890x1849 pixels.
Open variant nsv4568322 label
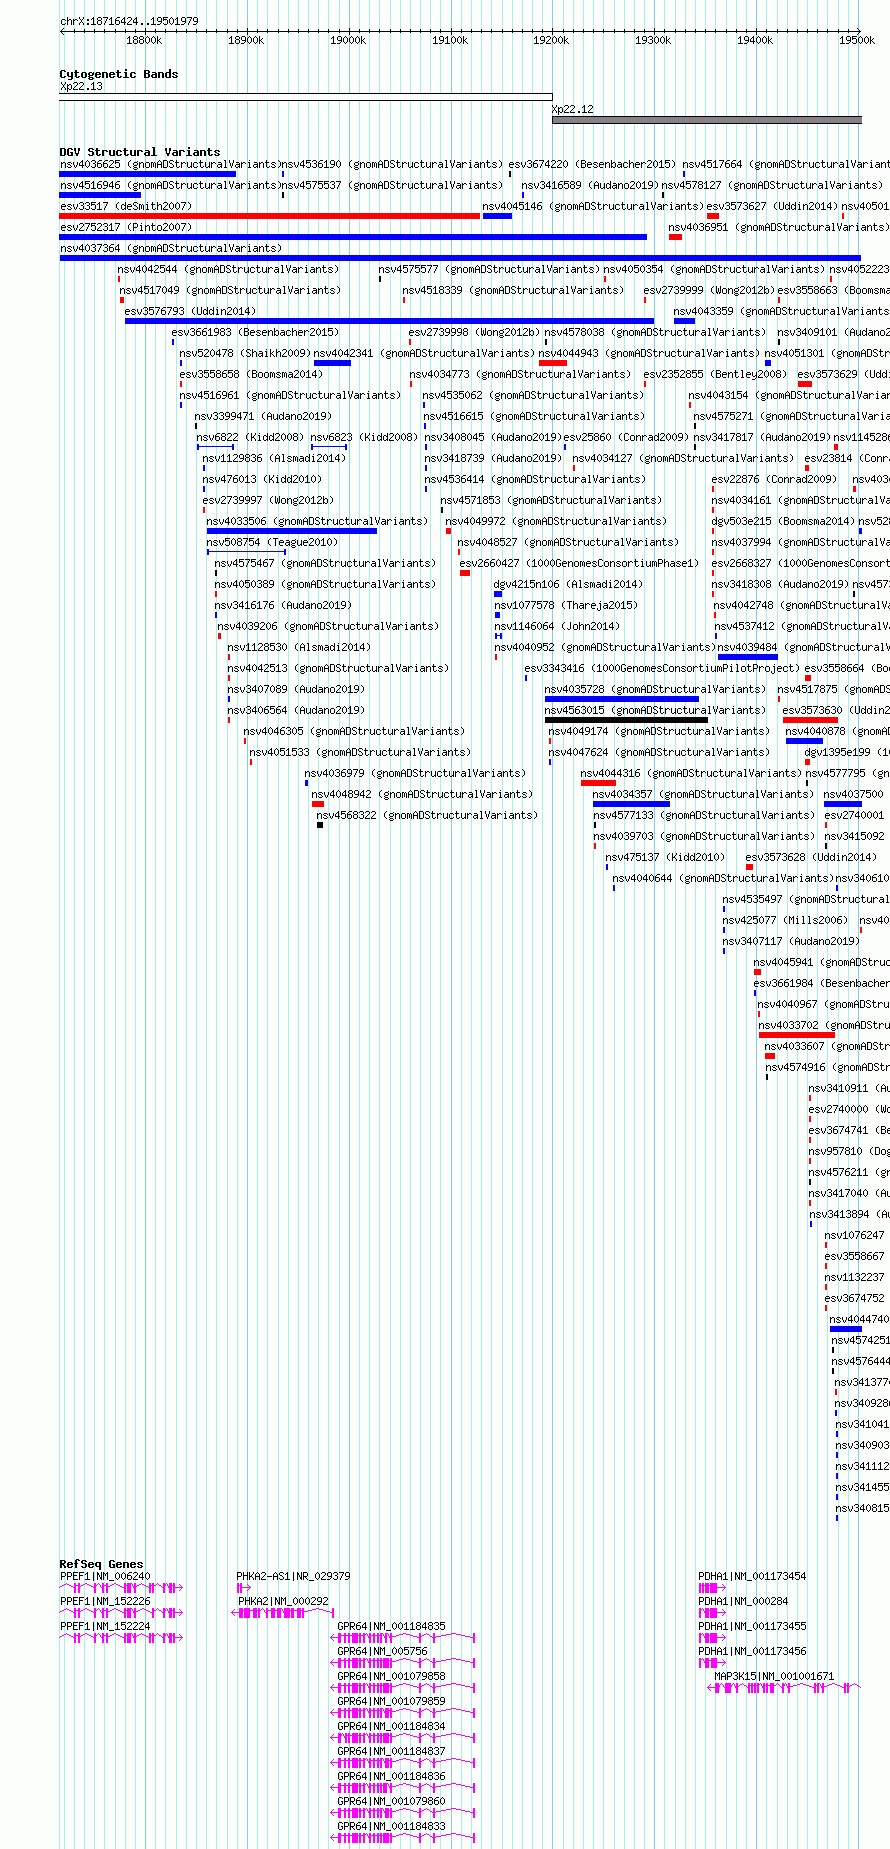click(x=427, y=815)
